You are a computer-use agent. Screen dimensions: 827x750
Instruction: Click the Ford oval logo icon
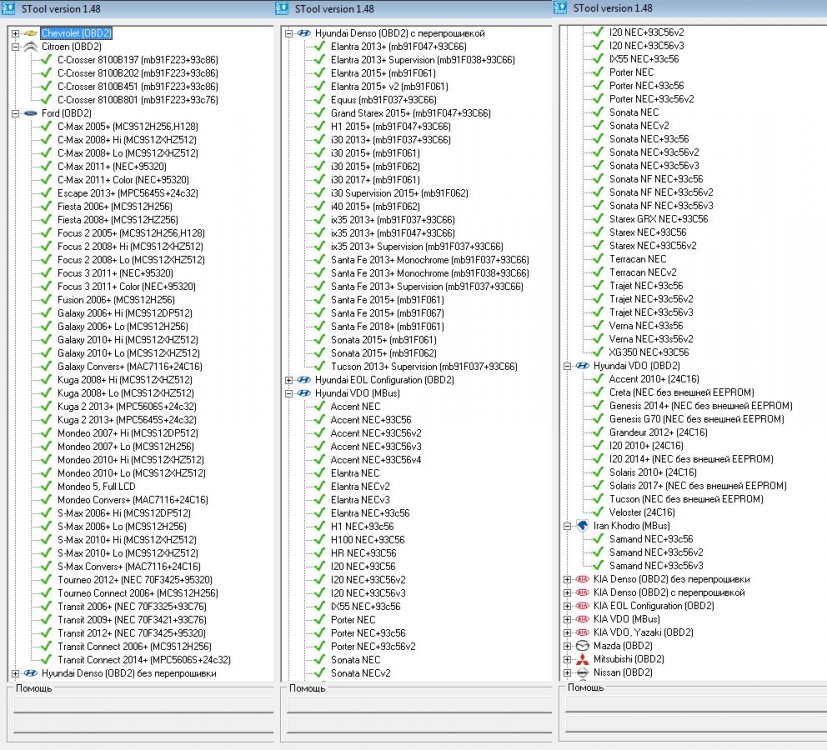[30, 113]
